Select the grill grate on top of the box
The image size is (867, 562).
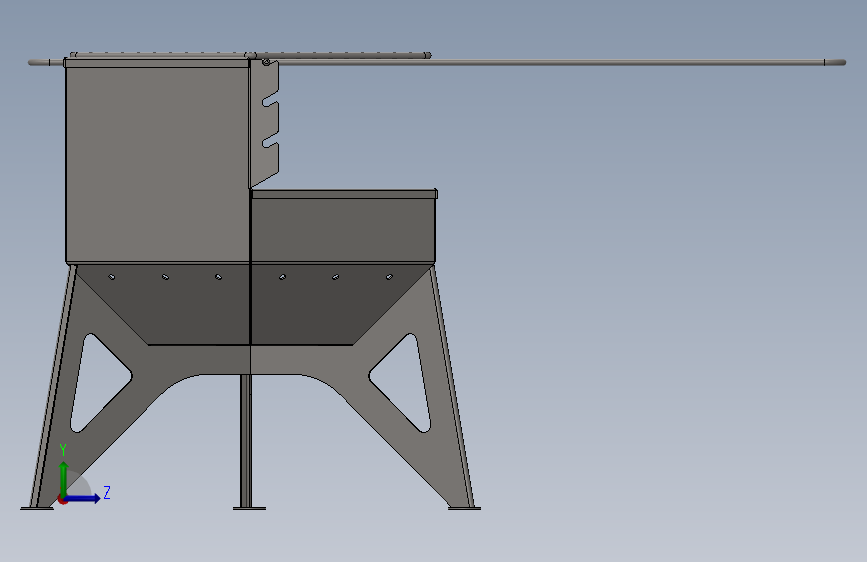tap(249, 55)
